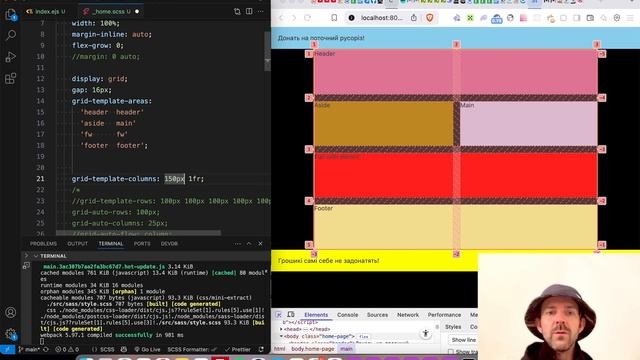Screen dimensions: 640x360
Task: Start Go Live server from status bar
Action: click(147, 350)
